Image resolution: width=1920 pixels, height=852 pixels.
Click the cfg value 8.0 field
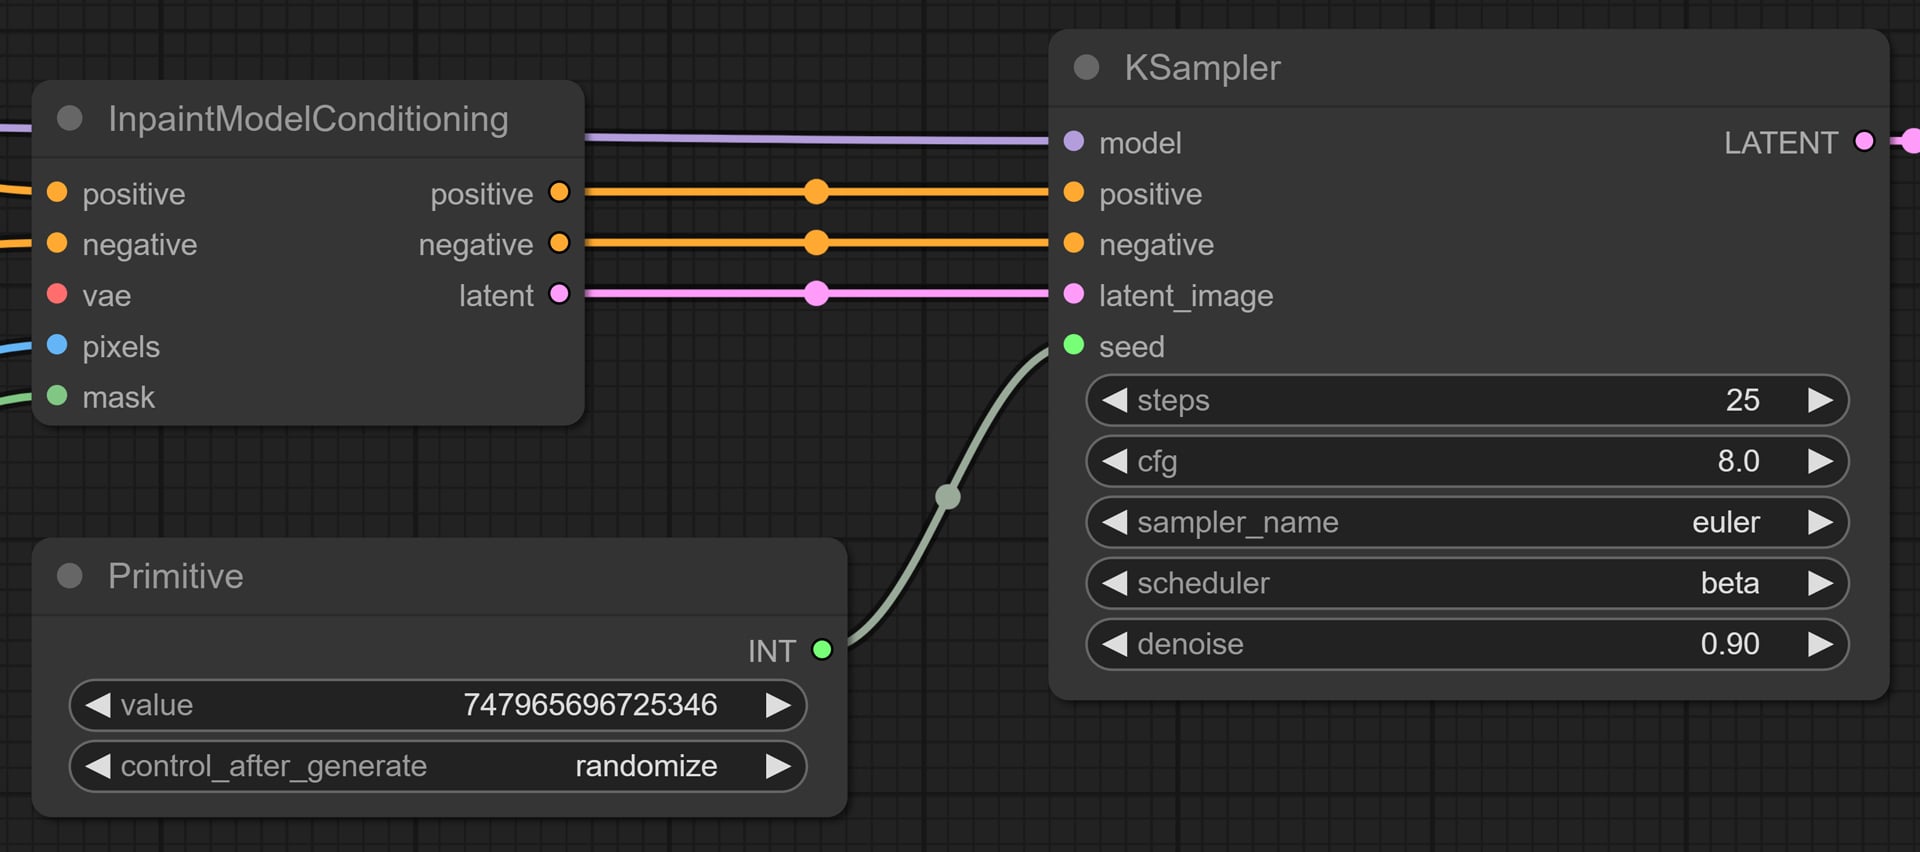point(1467,461)
